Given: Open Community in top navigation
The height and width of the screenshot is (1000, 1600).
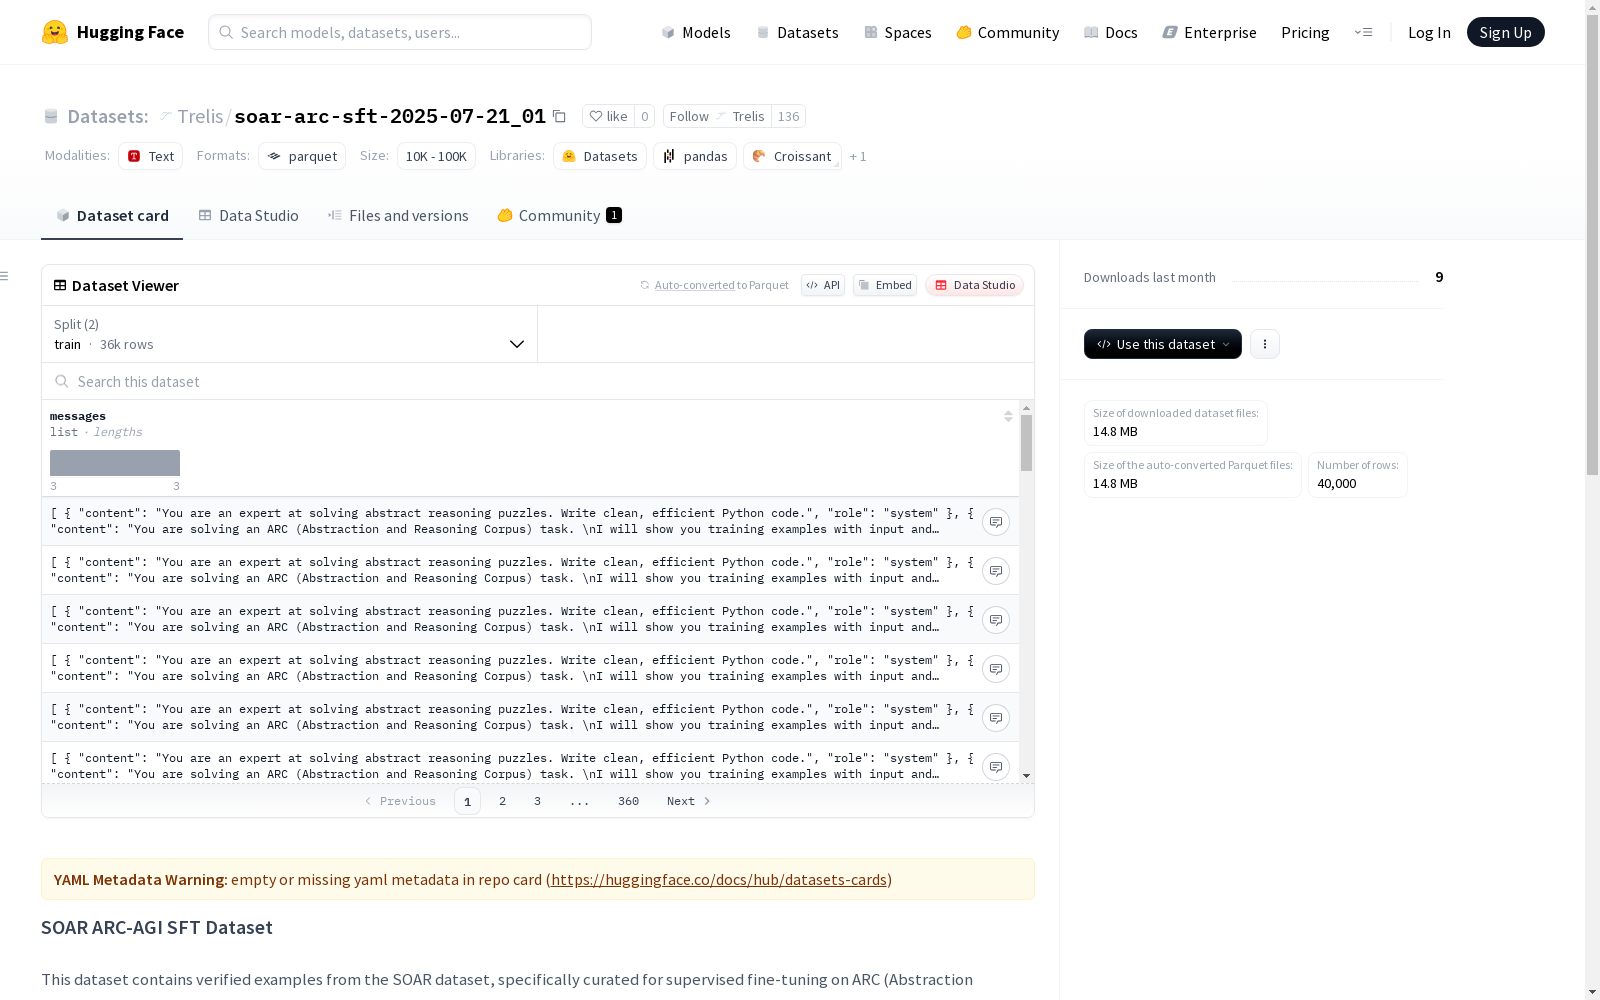Looking at the screenshot, I should (1008, 32).
